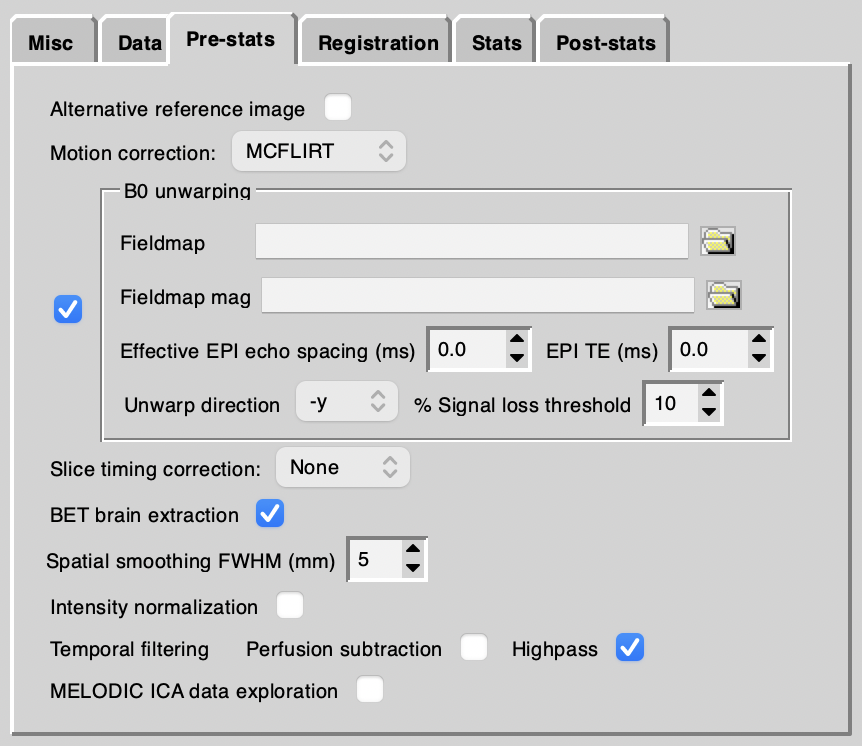Disable BET brain extraction

point(270,515)
